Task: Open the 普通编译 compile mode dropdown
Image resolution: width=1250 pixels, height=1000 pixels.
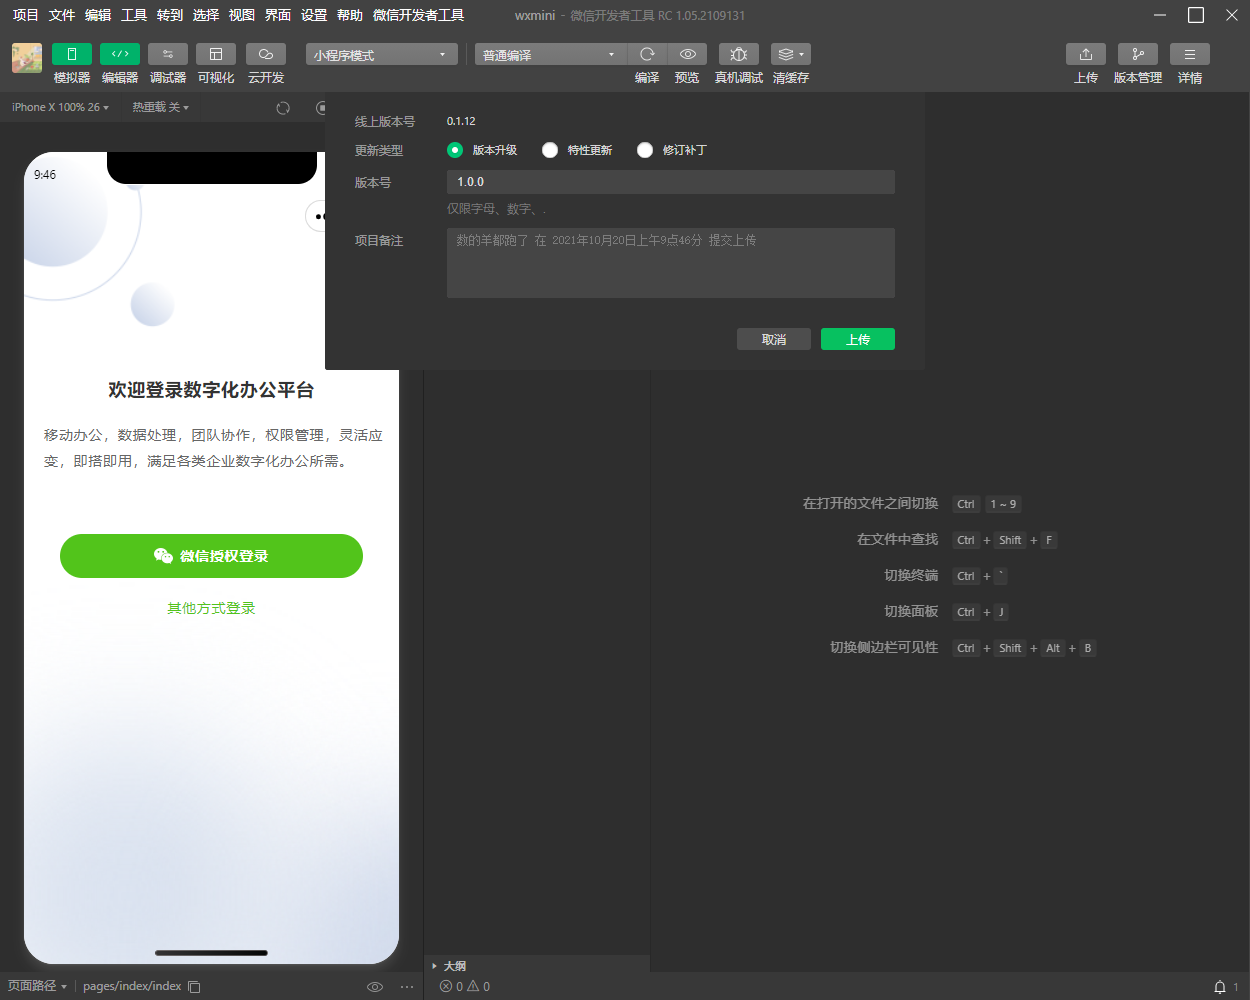Action: click(x=550, y=55)
